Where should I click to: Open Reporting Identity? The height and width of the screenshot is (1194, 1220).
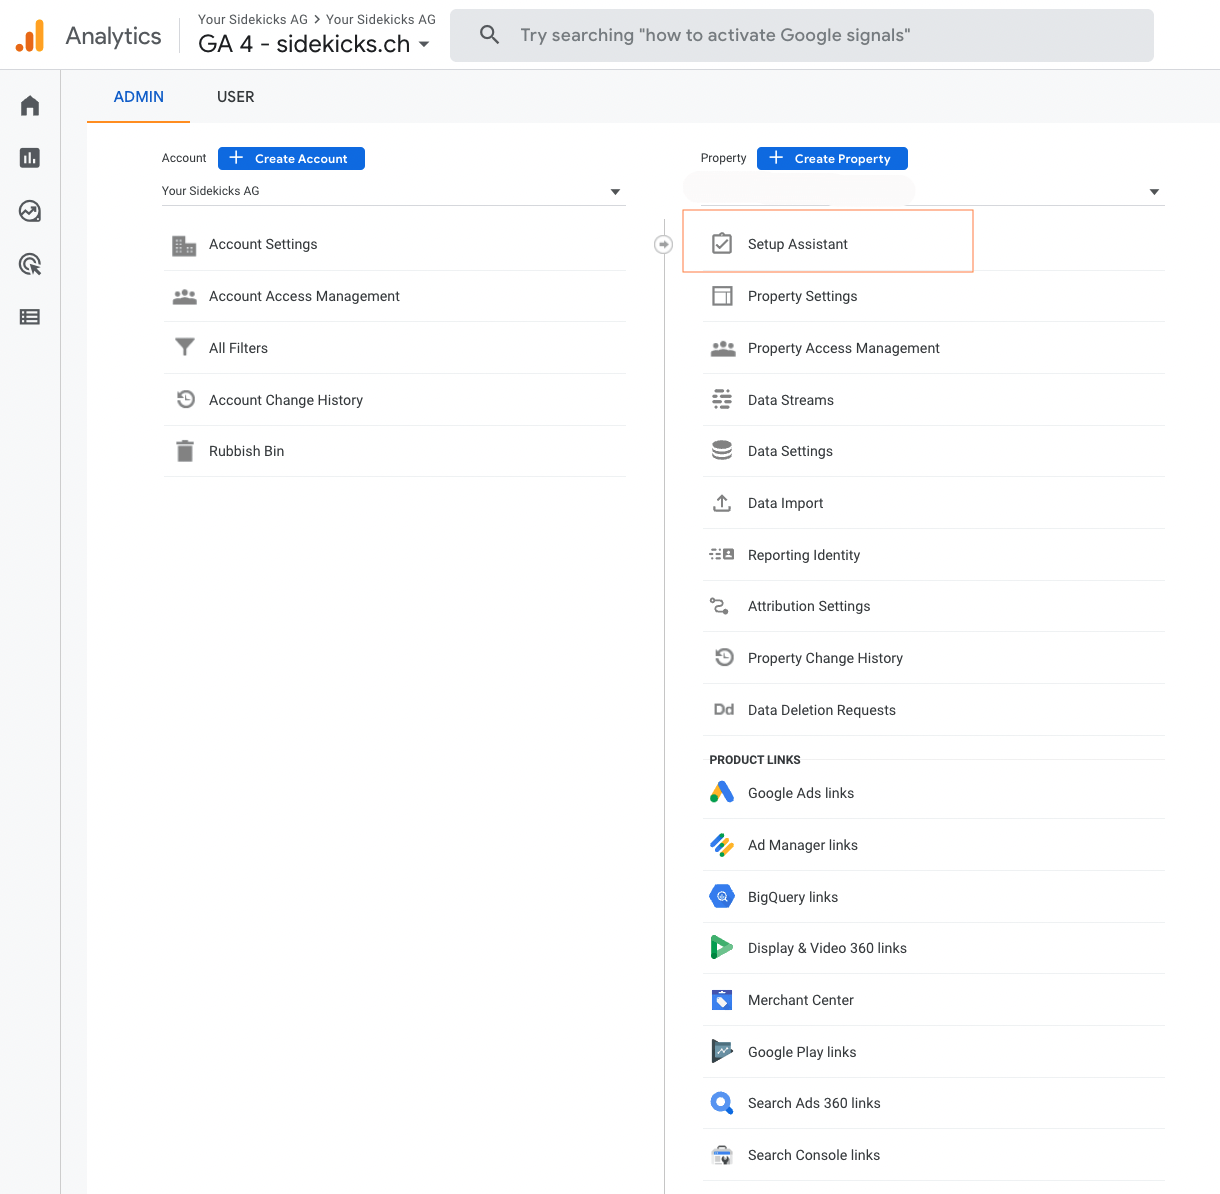pos(934,555)
